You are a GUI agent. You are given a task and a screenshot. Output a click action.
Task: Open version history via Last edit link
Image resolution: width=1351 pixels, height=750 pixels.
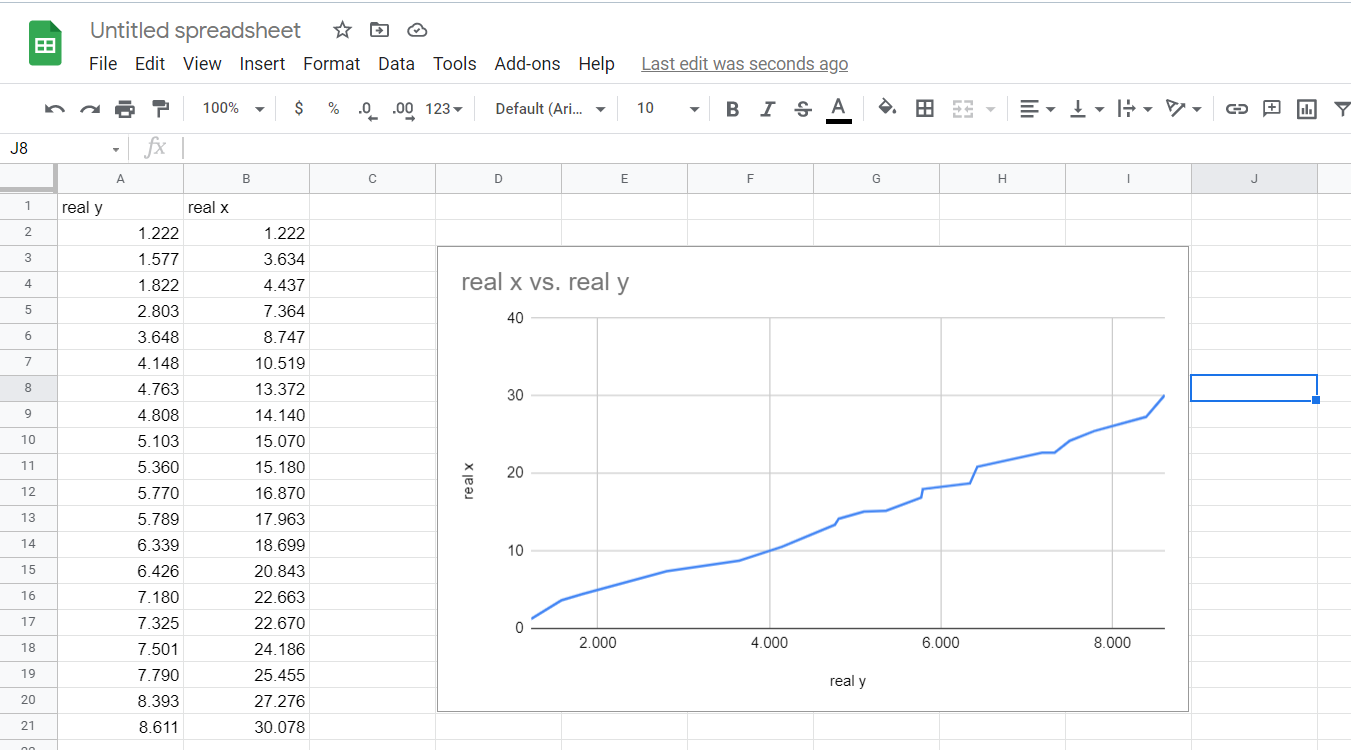click(x=744, y=63)
